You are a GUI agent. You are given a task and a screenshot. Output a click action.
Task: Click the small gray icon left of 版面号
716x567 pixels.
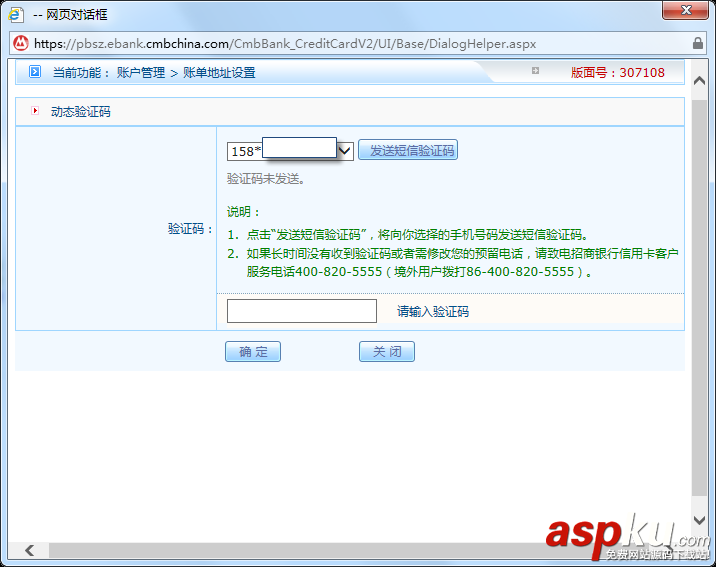pyautogui.click(x=535, y=70)
